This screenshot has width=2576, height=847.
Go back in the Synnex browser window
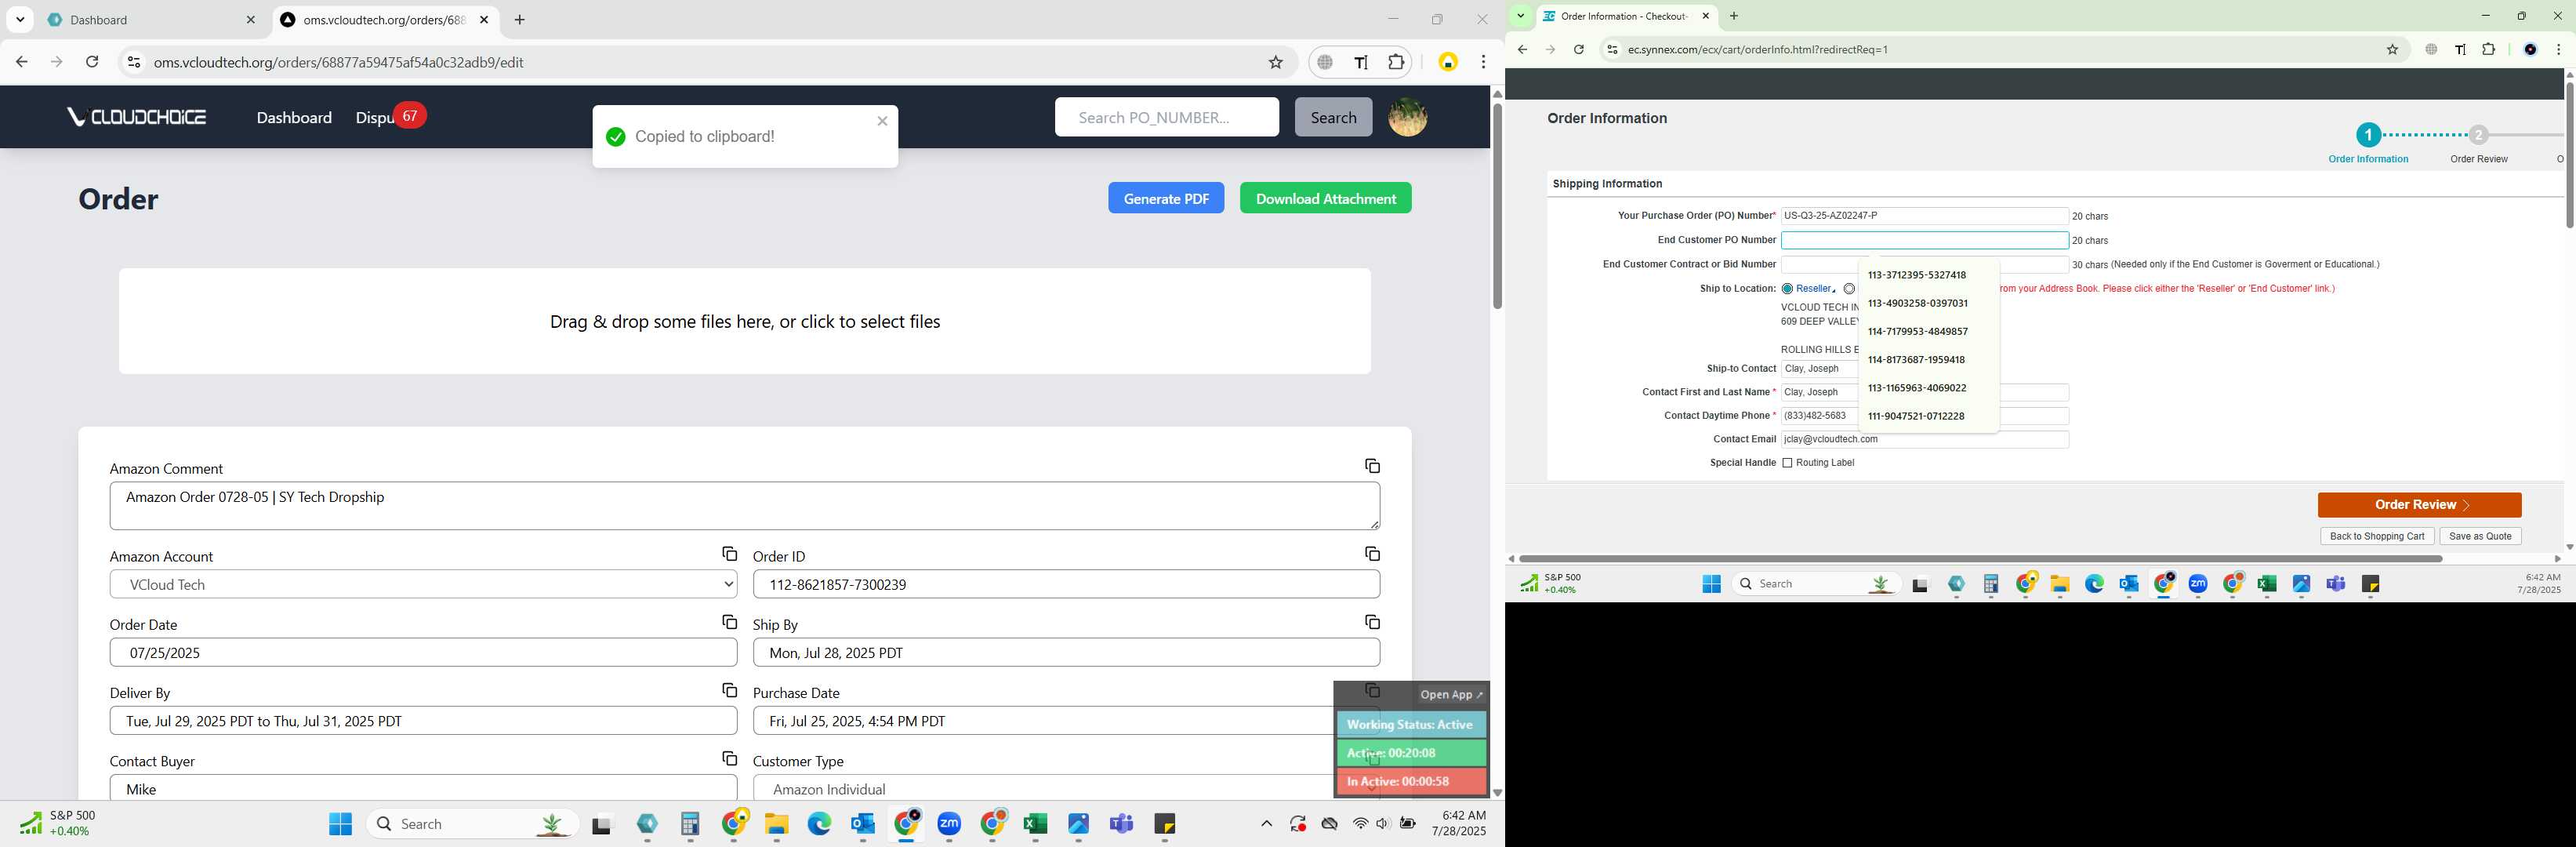point(1522,49)
